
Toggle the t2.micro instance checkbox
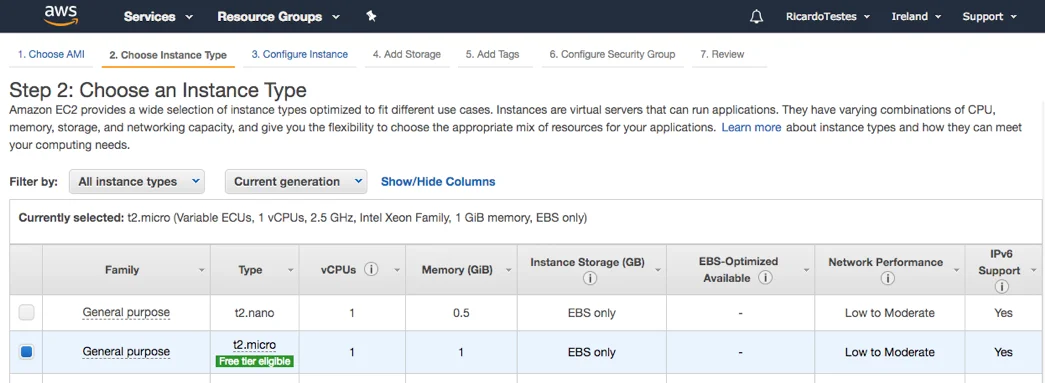pyautogui.click(x=26, y=351)
